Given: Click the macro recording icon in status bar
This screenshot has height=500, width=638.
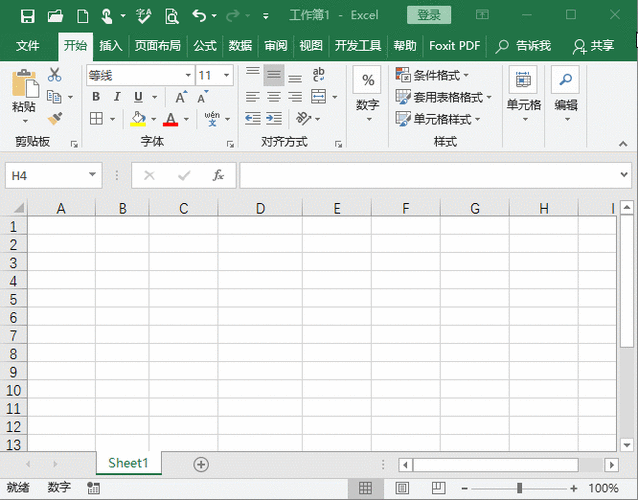Looking at the screenshot, I should (x=94, y=488).
